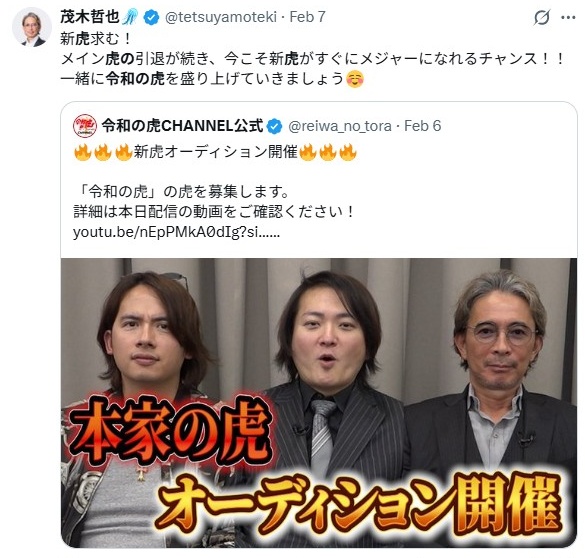
Task: Click the jellyfish emoji after the author name
Action: click(130, 17)
